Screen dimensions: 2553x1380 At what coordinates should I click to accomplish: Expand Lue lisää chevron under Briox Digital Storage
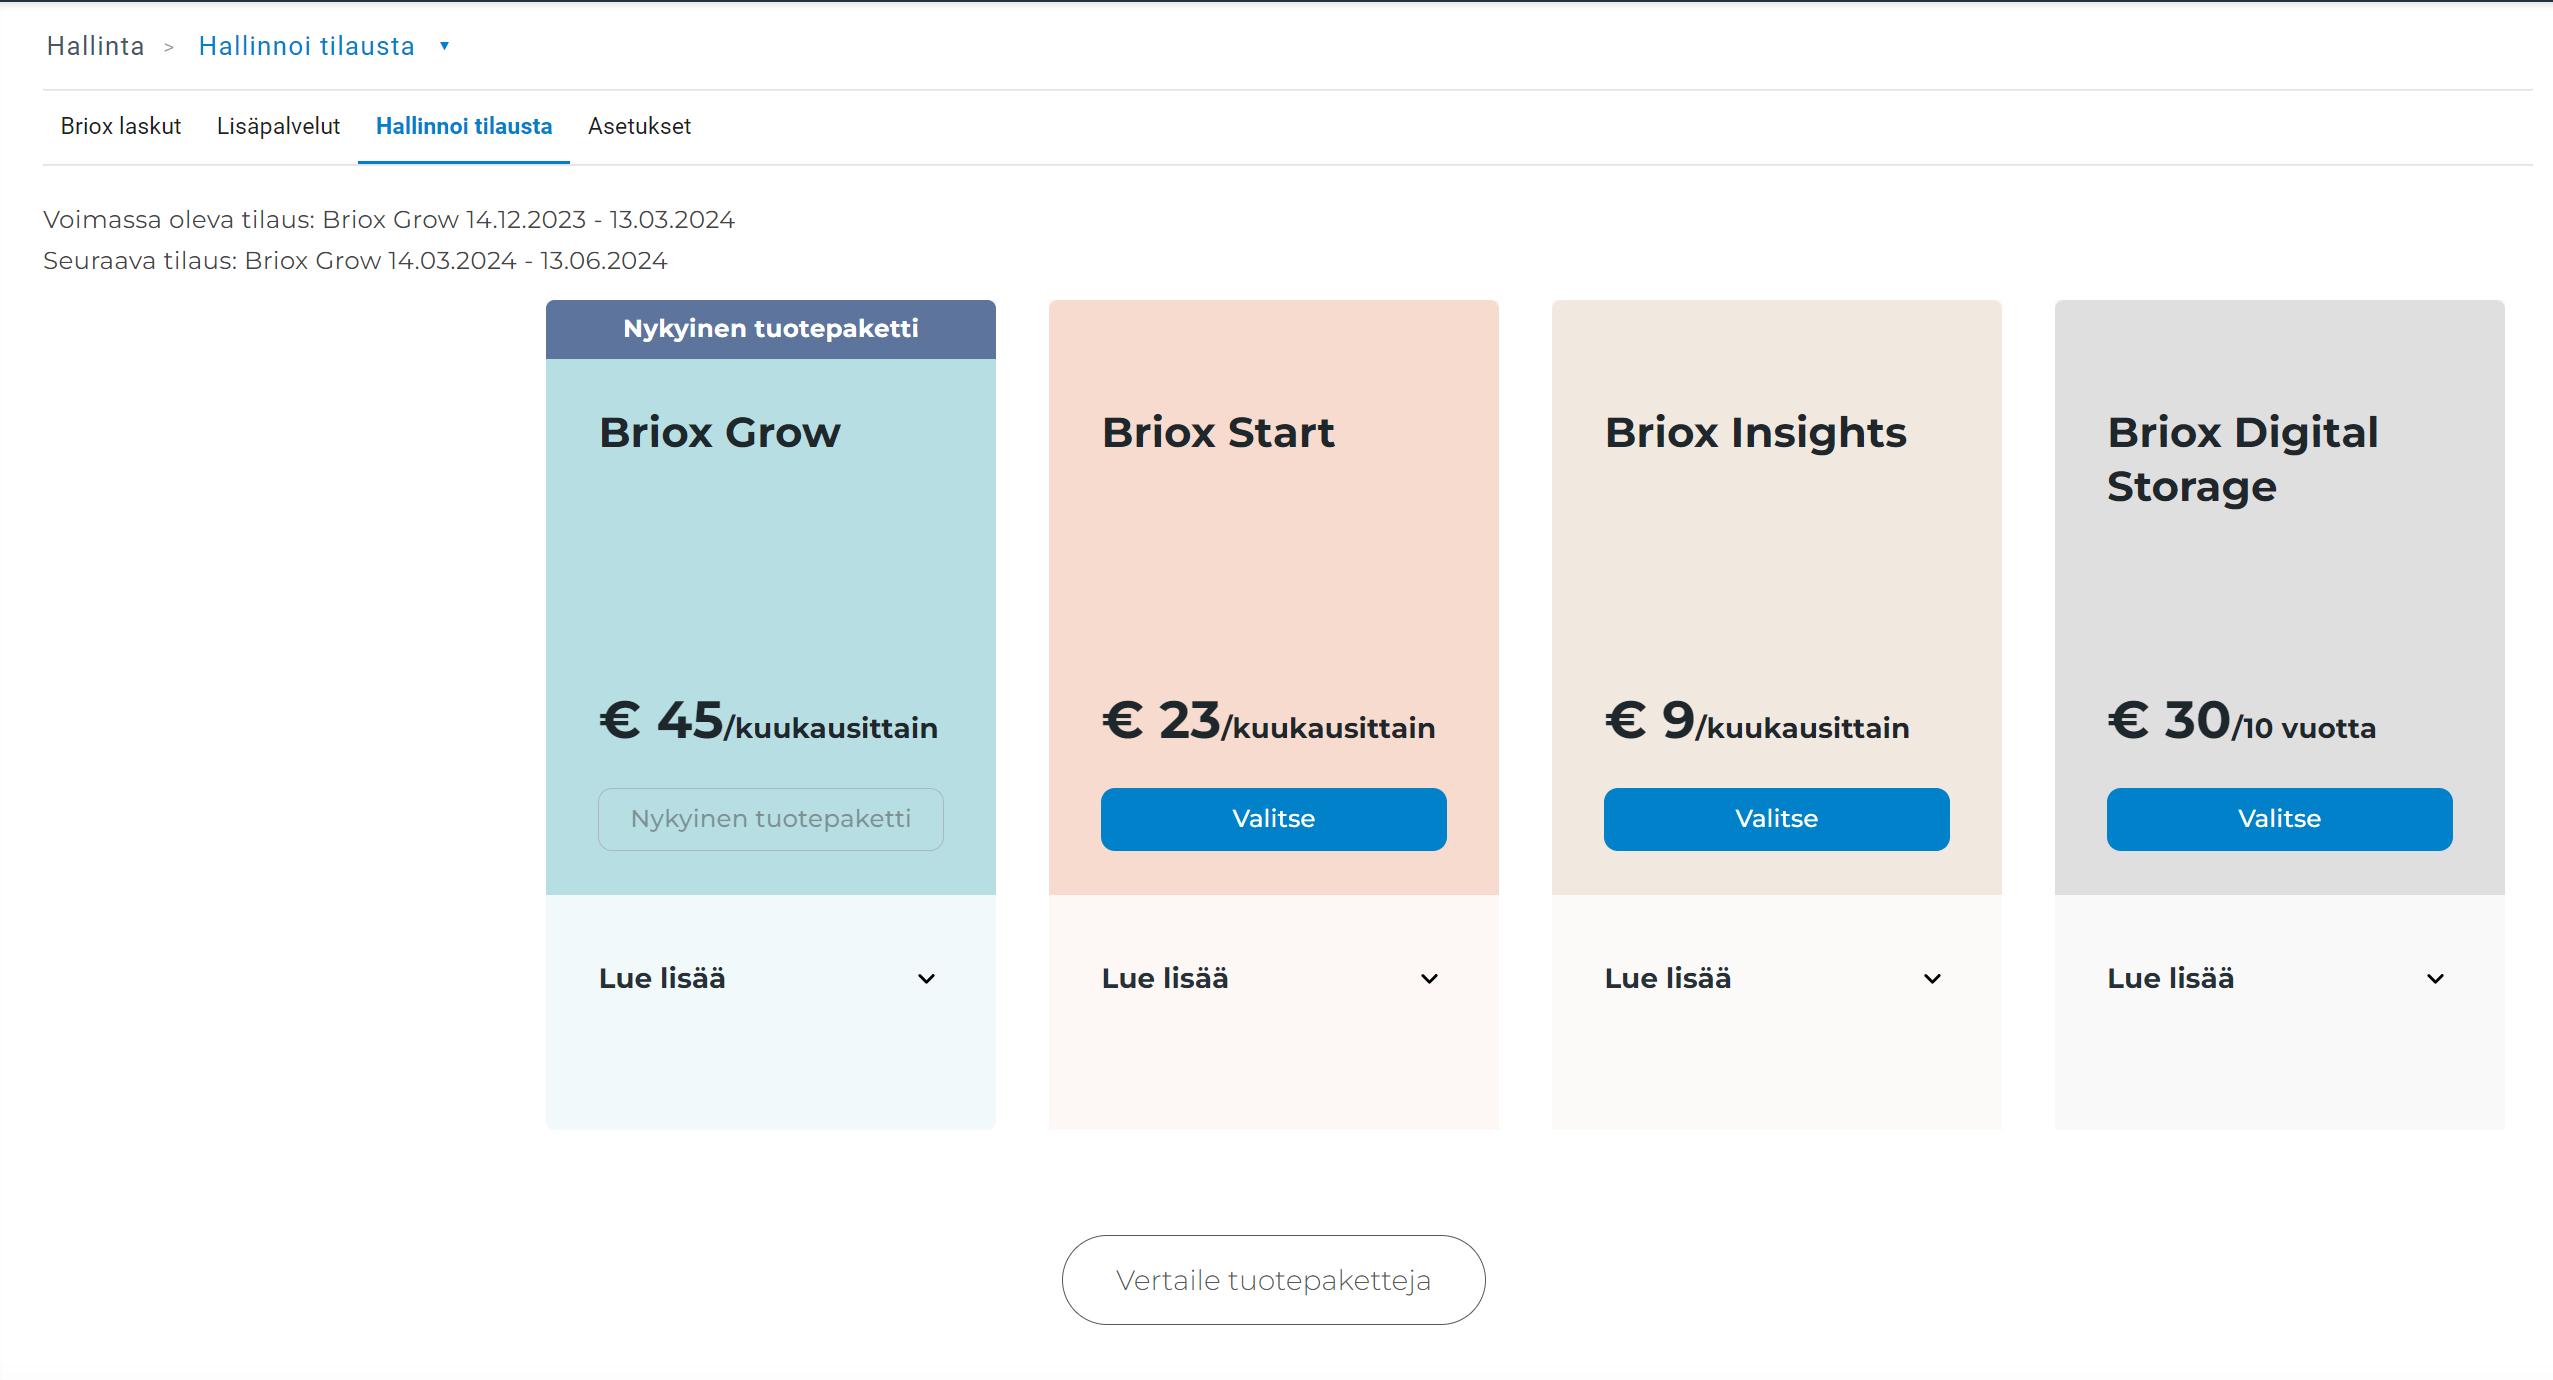(x=2435, y=979)
